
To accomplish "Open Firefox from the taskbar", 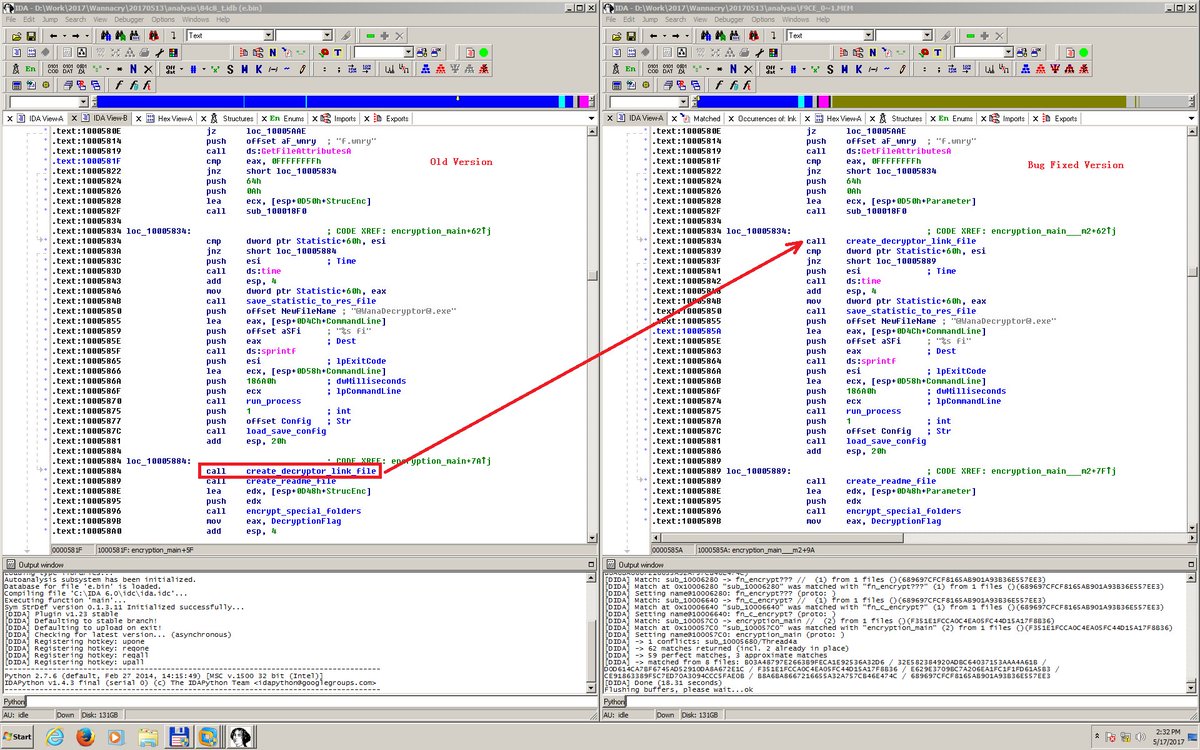I will point(84,736).
